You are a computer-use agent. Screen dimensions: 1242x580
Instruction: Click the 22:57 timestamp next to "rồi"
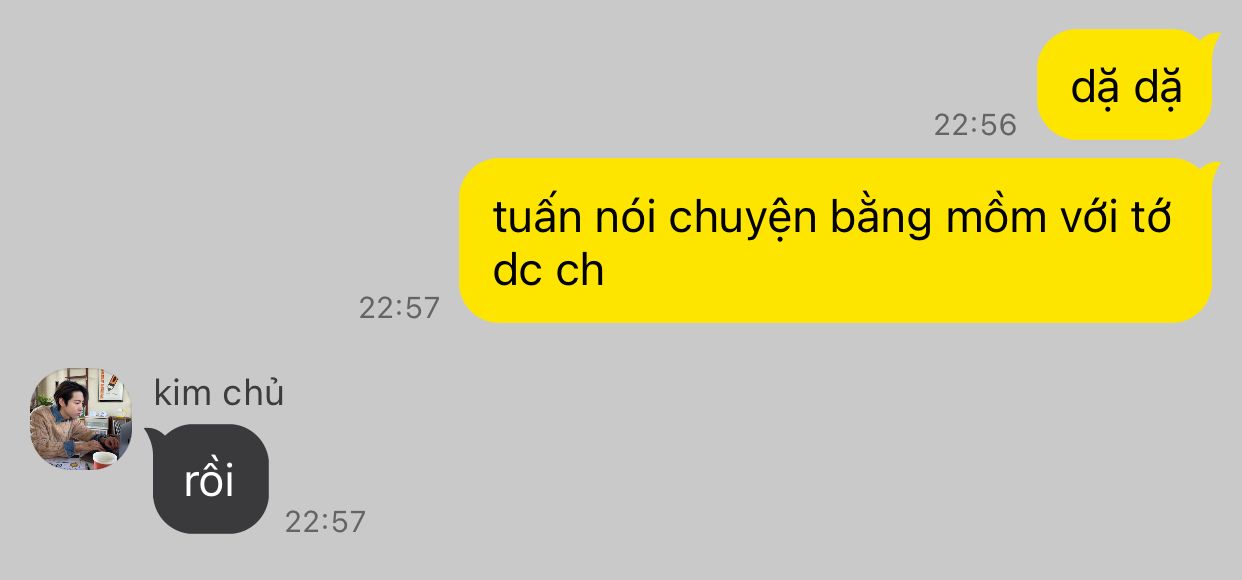click(325, 521)
